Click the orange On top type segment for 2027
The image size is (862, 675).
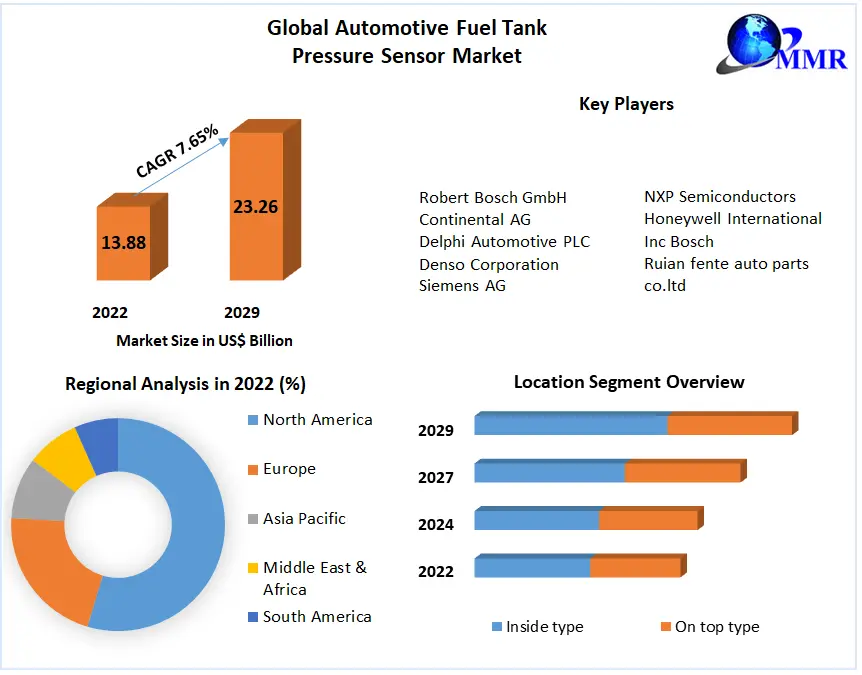tap(682, 472)
